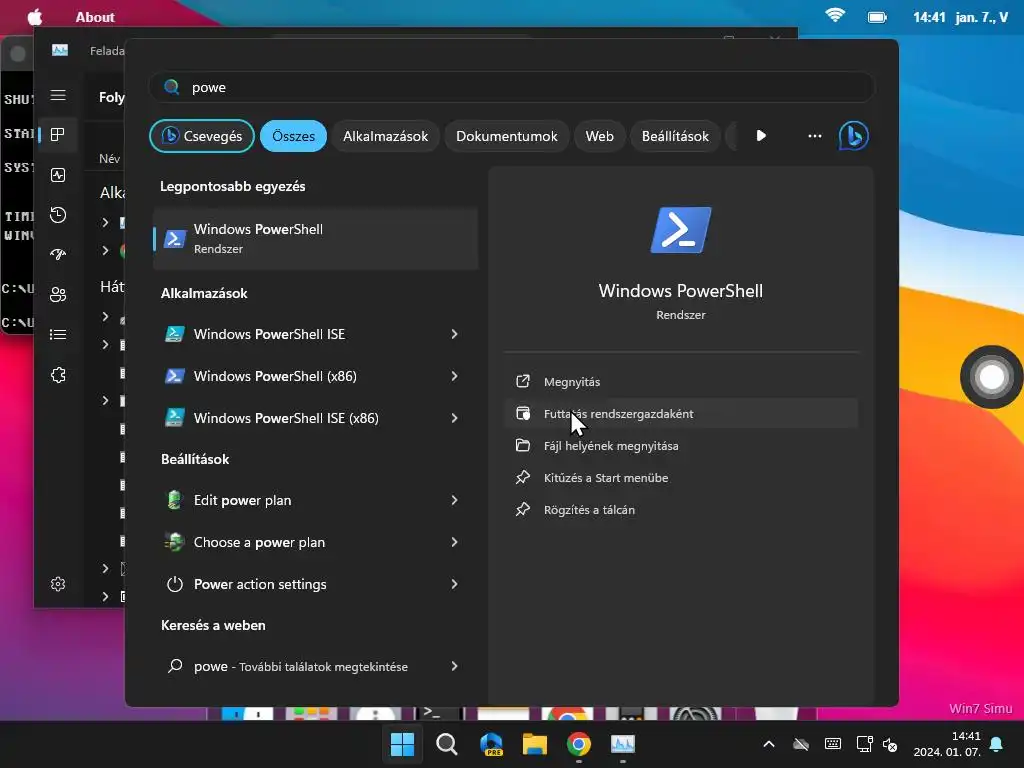
Task: Switch to Task Manager on the taskbar
Action: pyautogui.click(x=622, y=744)
